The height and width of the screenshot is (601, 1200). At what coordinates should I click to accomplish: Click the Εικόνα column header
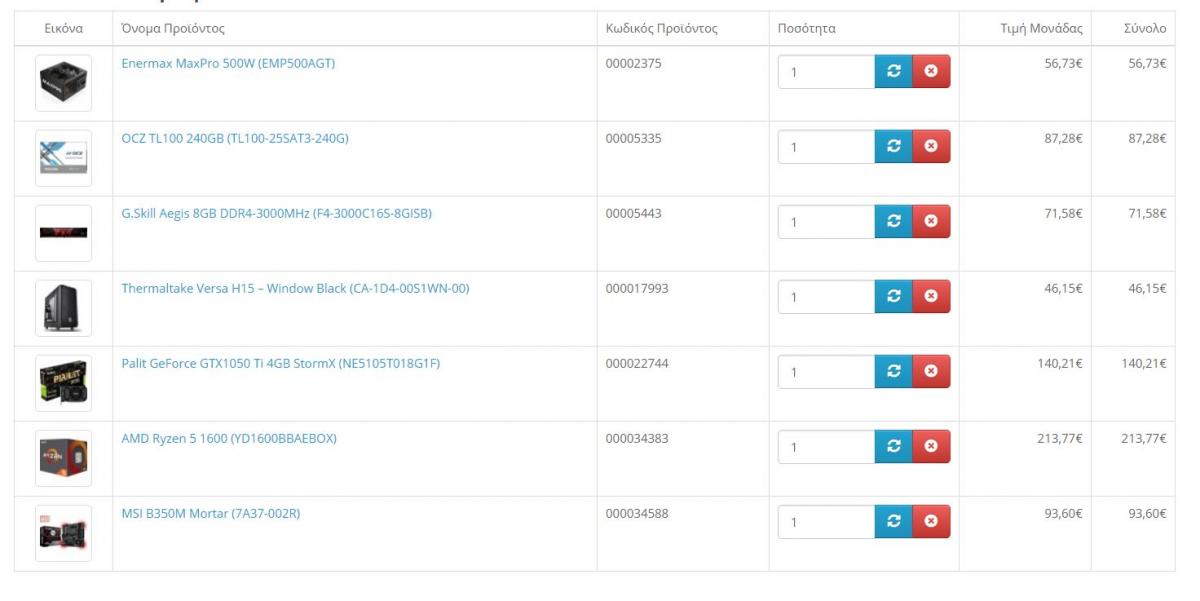coord(64,28)
